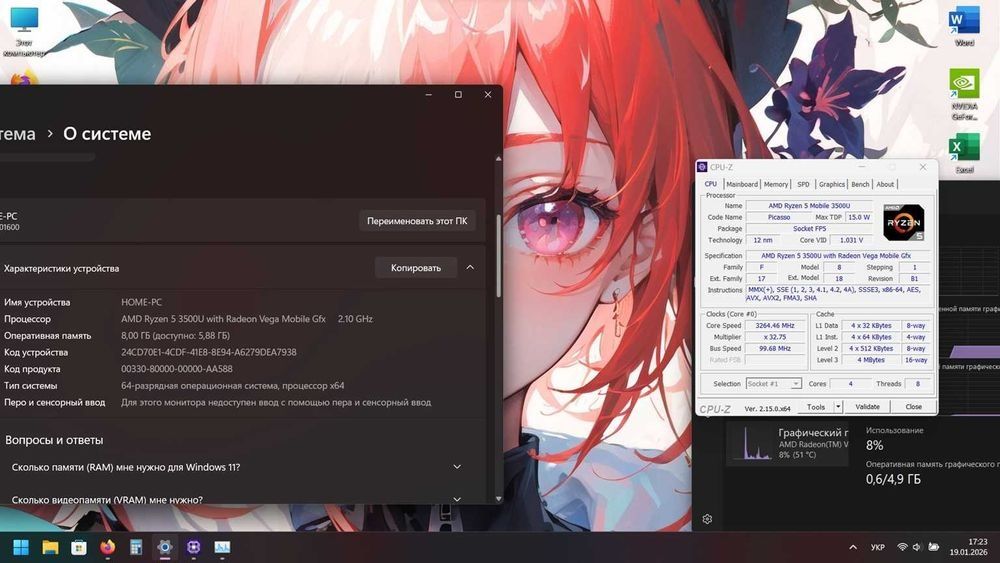Viewport: 1000px width, 563px height.
Task: Click the CPU-Z title bar app icon
Action: (702, 167)
